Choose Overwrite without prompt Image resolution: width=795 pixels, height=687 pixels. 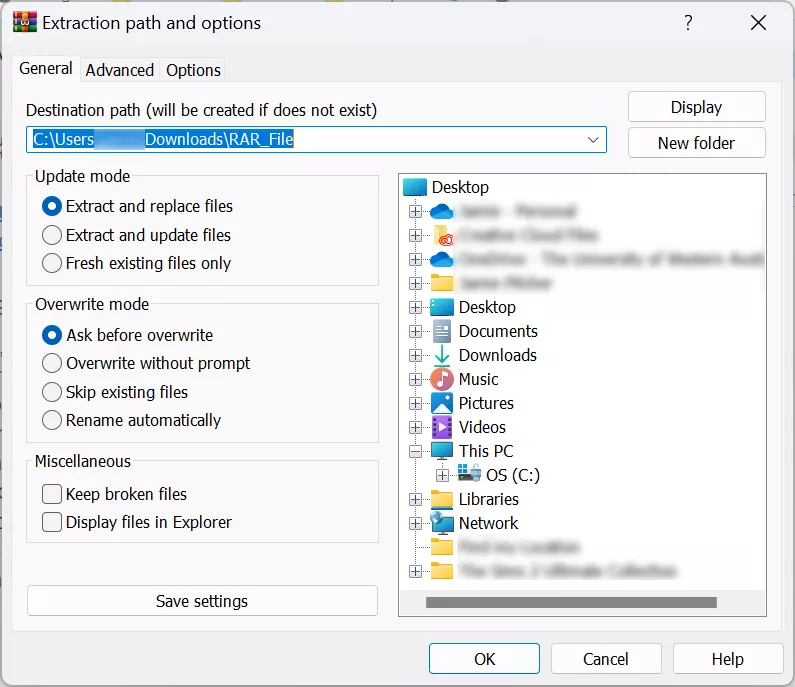point(53,363)
